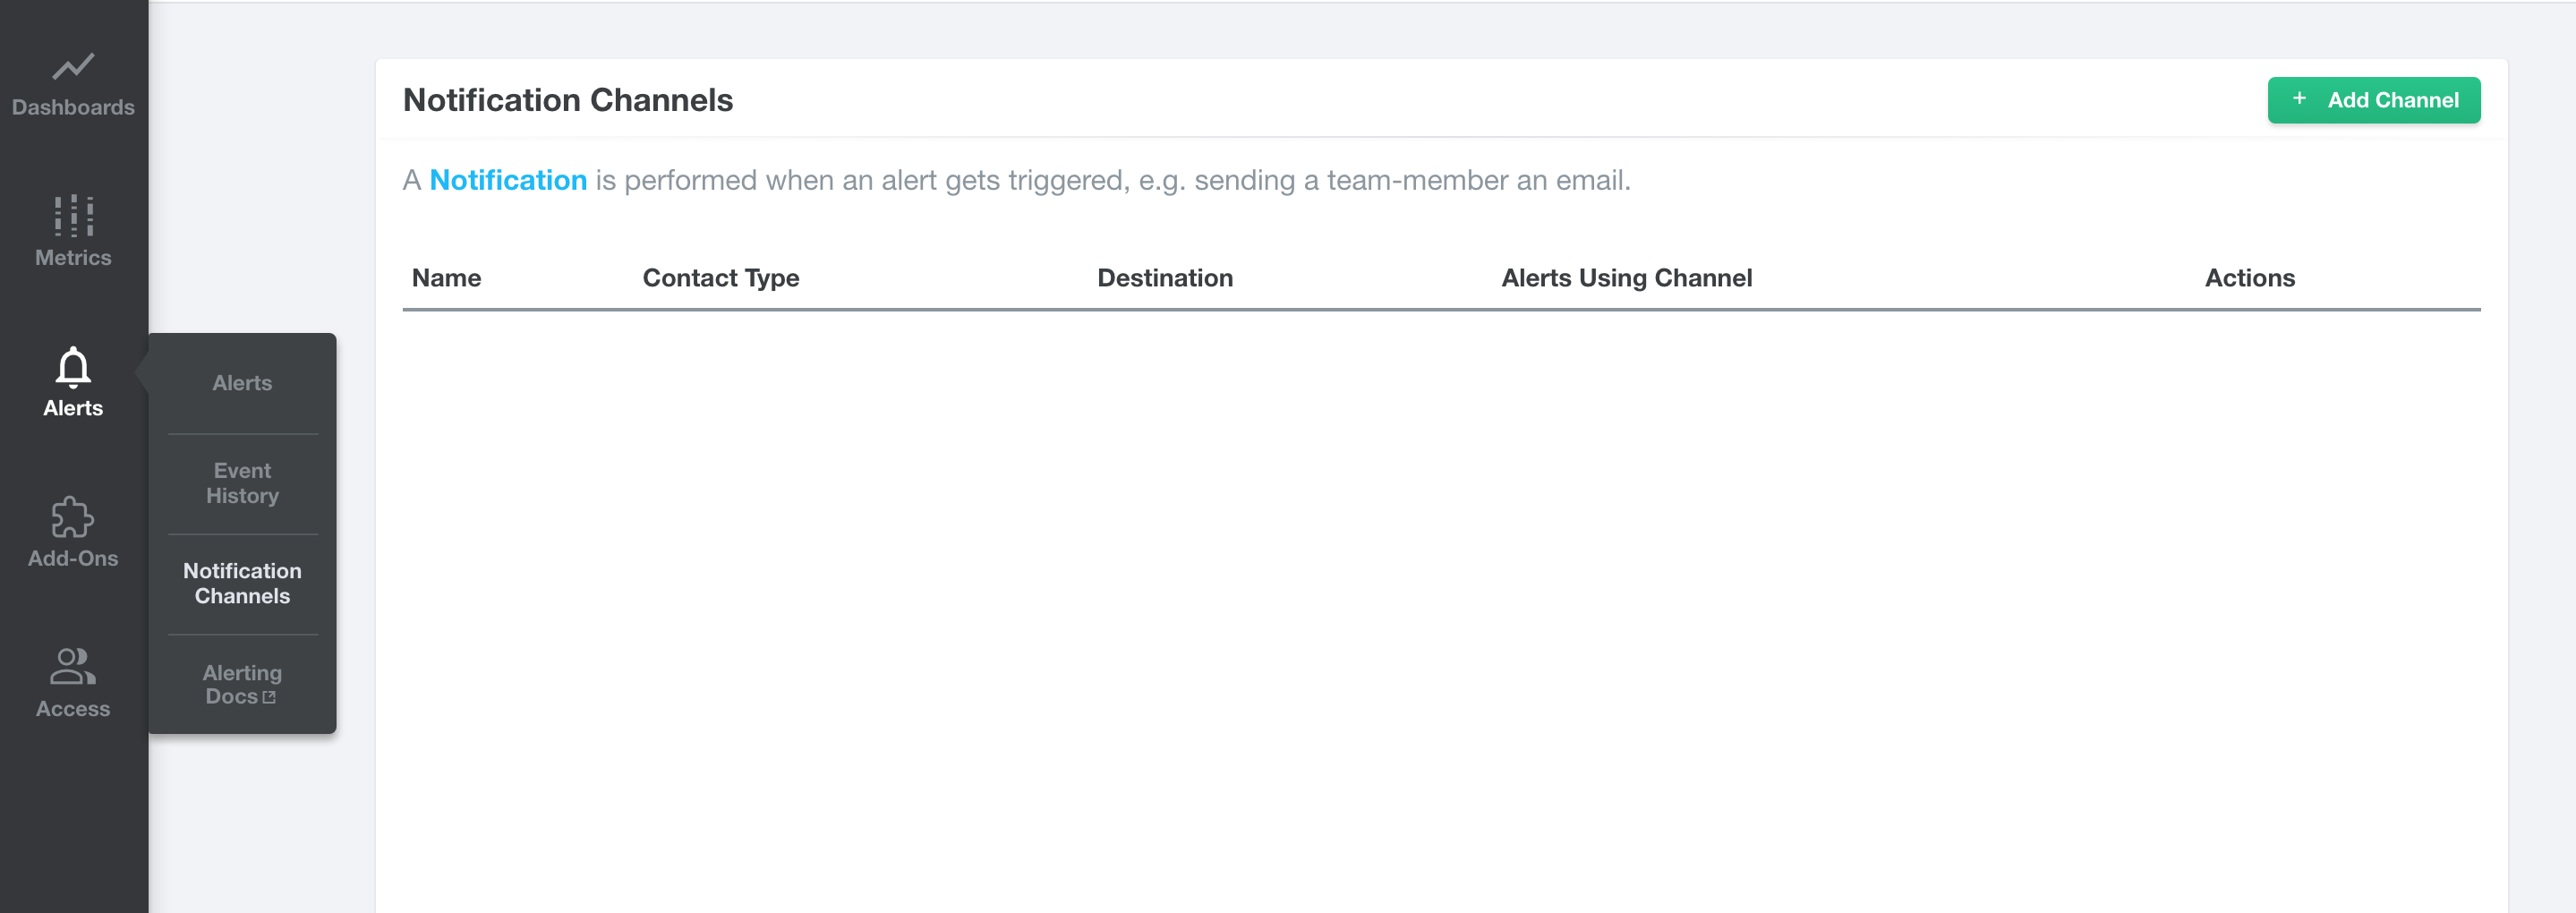Click the Metrics bars icon in sidebar
2576x913 pixels.
coord(73,215)
